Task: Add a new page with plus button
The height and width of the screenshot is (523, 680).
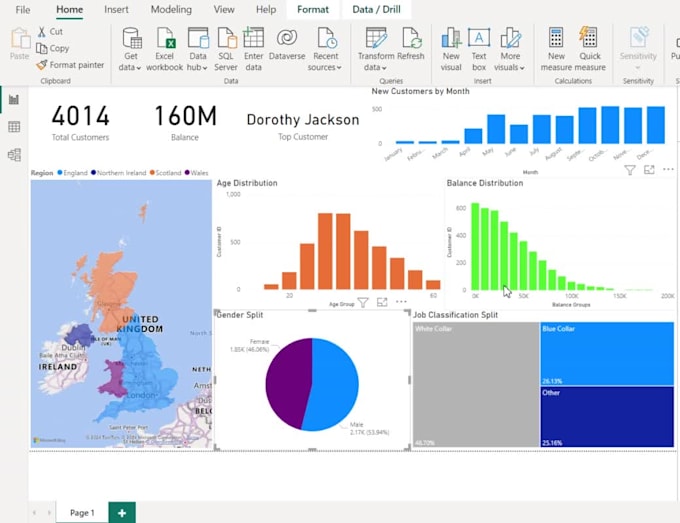Action: pos(122,512)
